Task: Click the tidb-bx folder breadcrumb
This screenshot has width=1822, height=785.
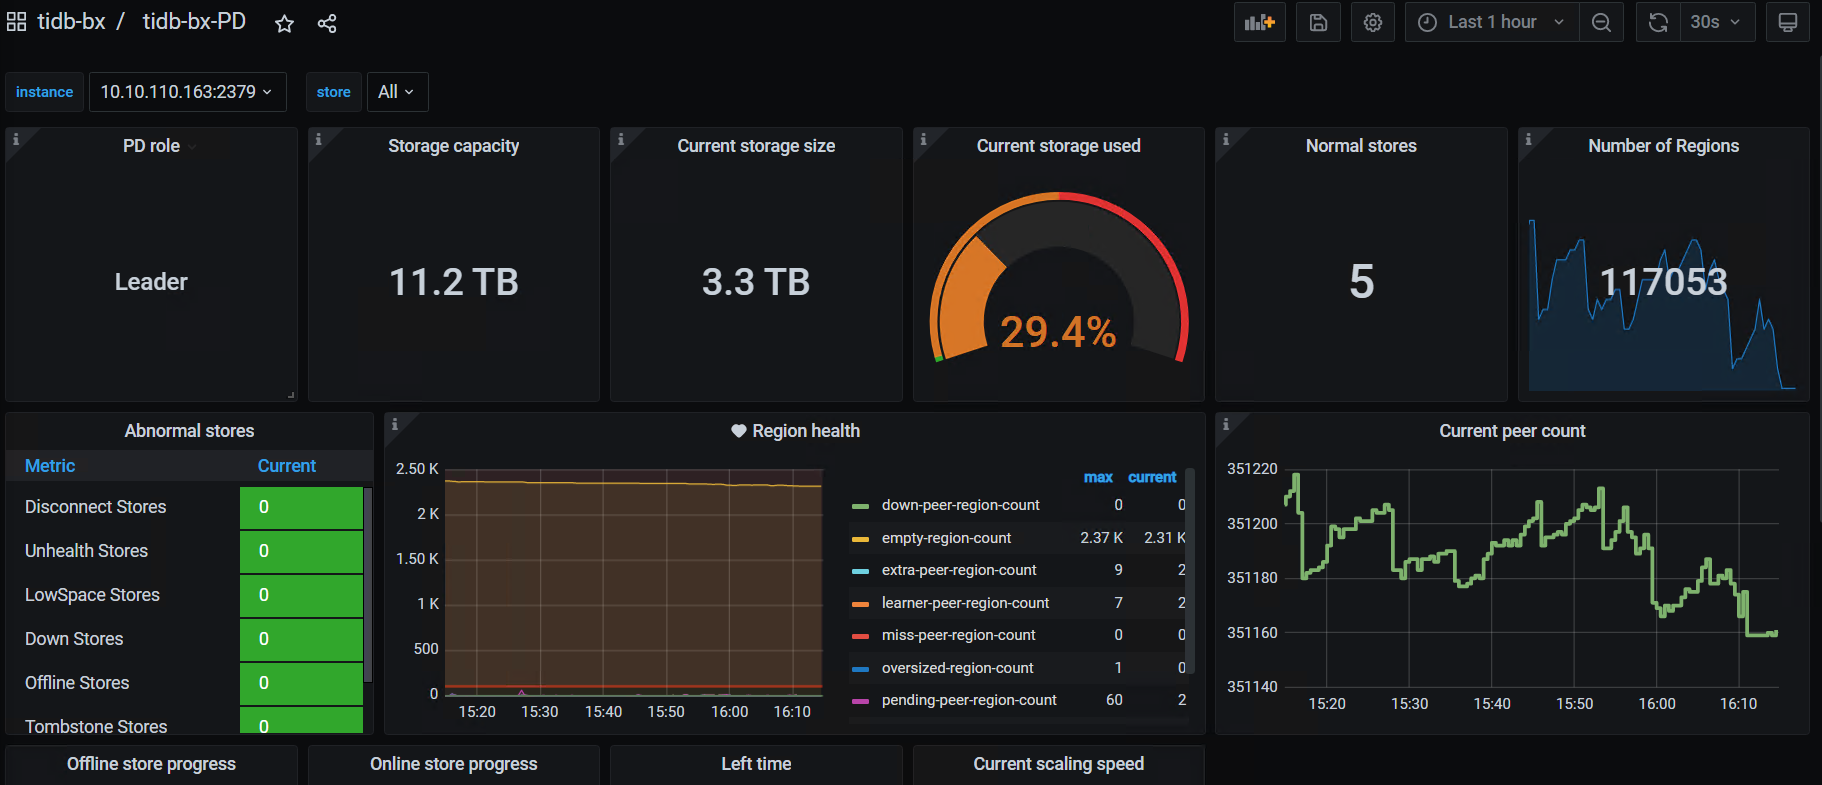Action: (71, 22)
